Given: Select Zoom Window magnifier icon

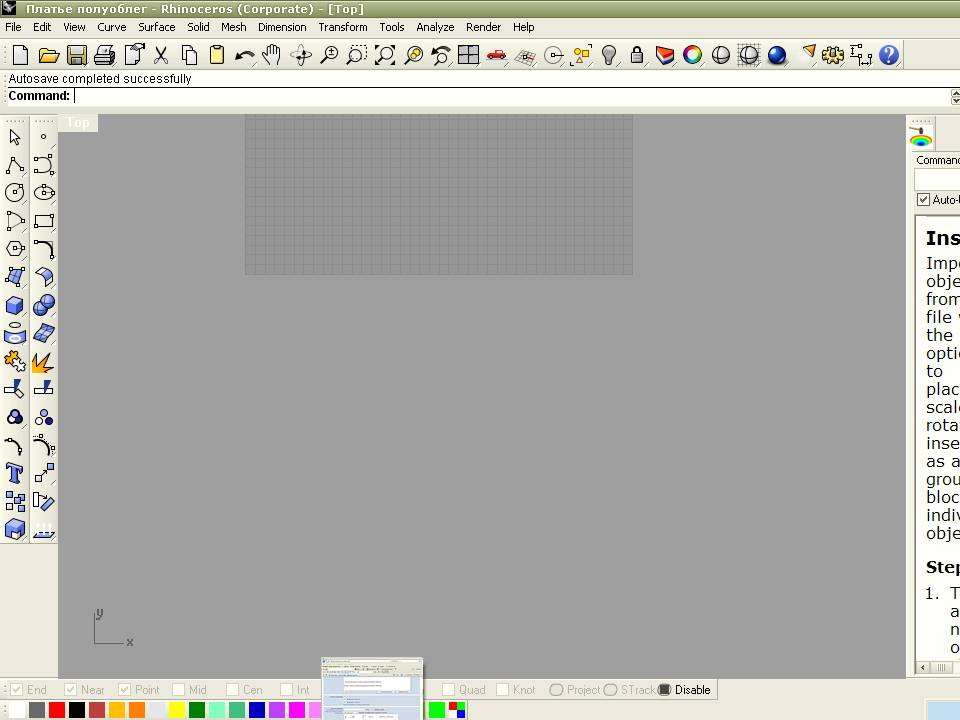Looking at the screenshot, I should 356,55.
